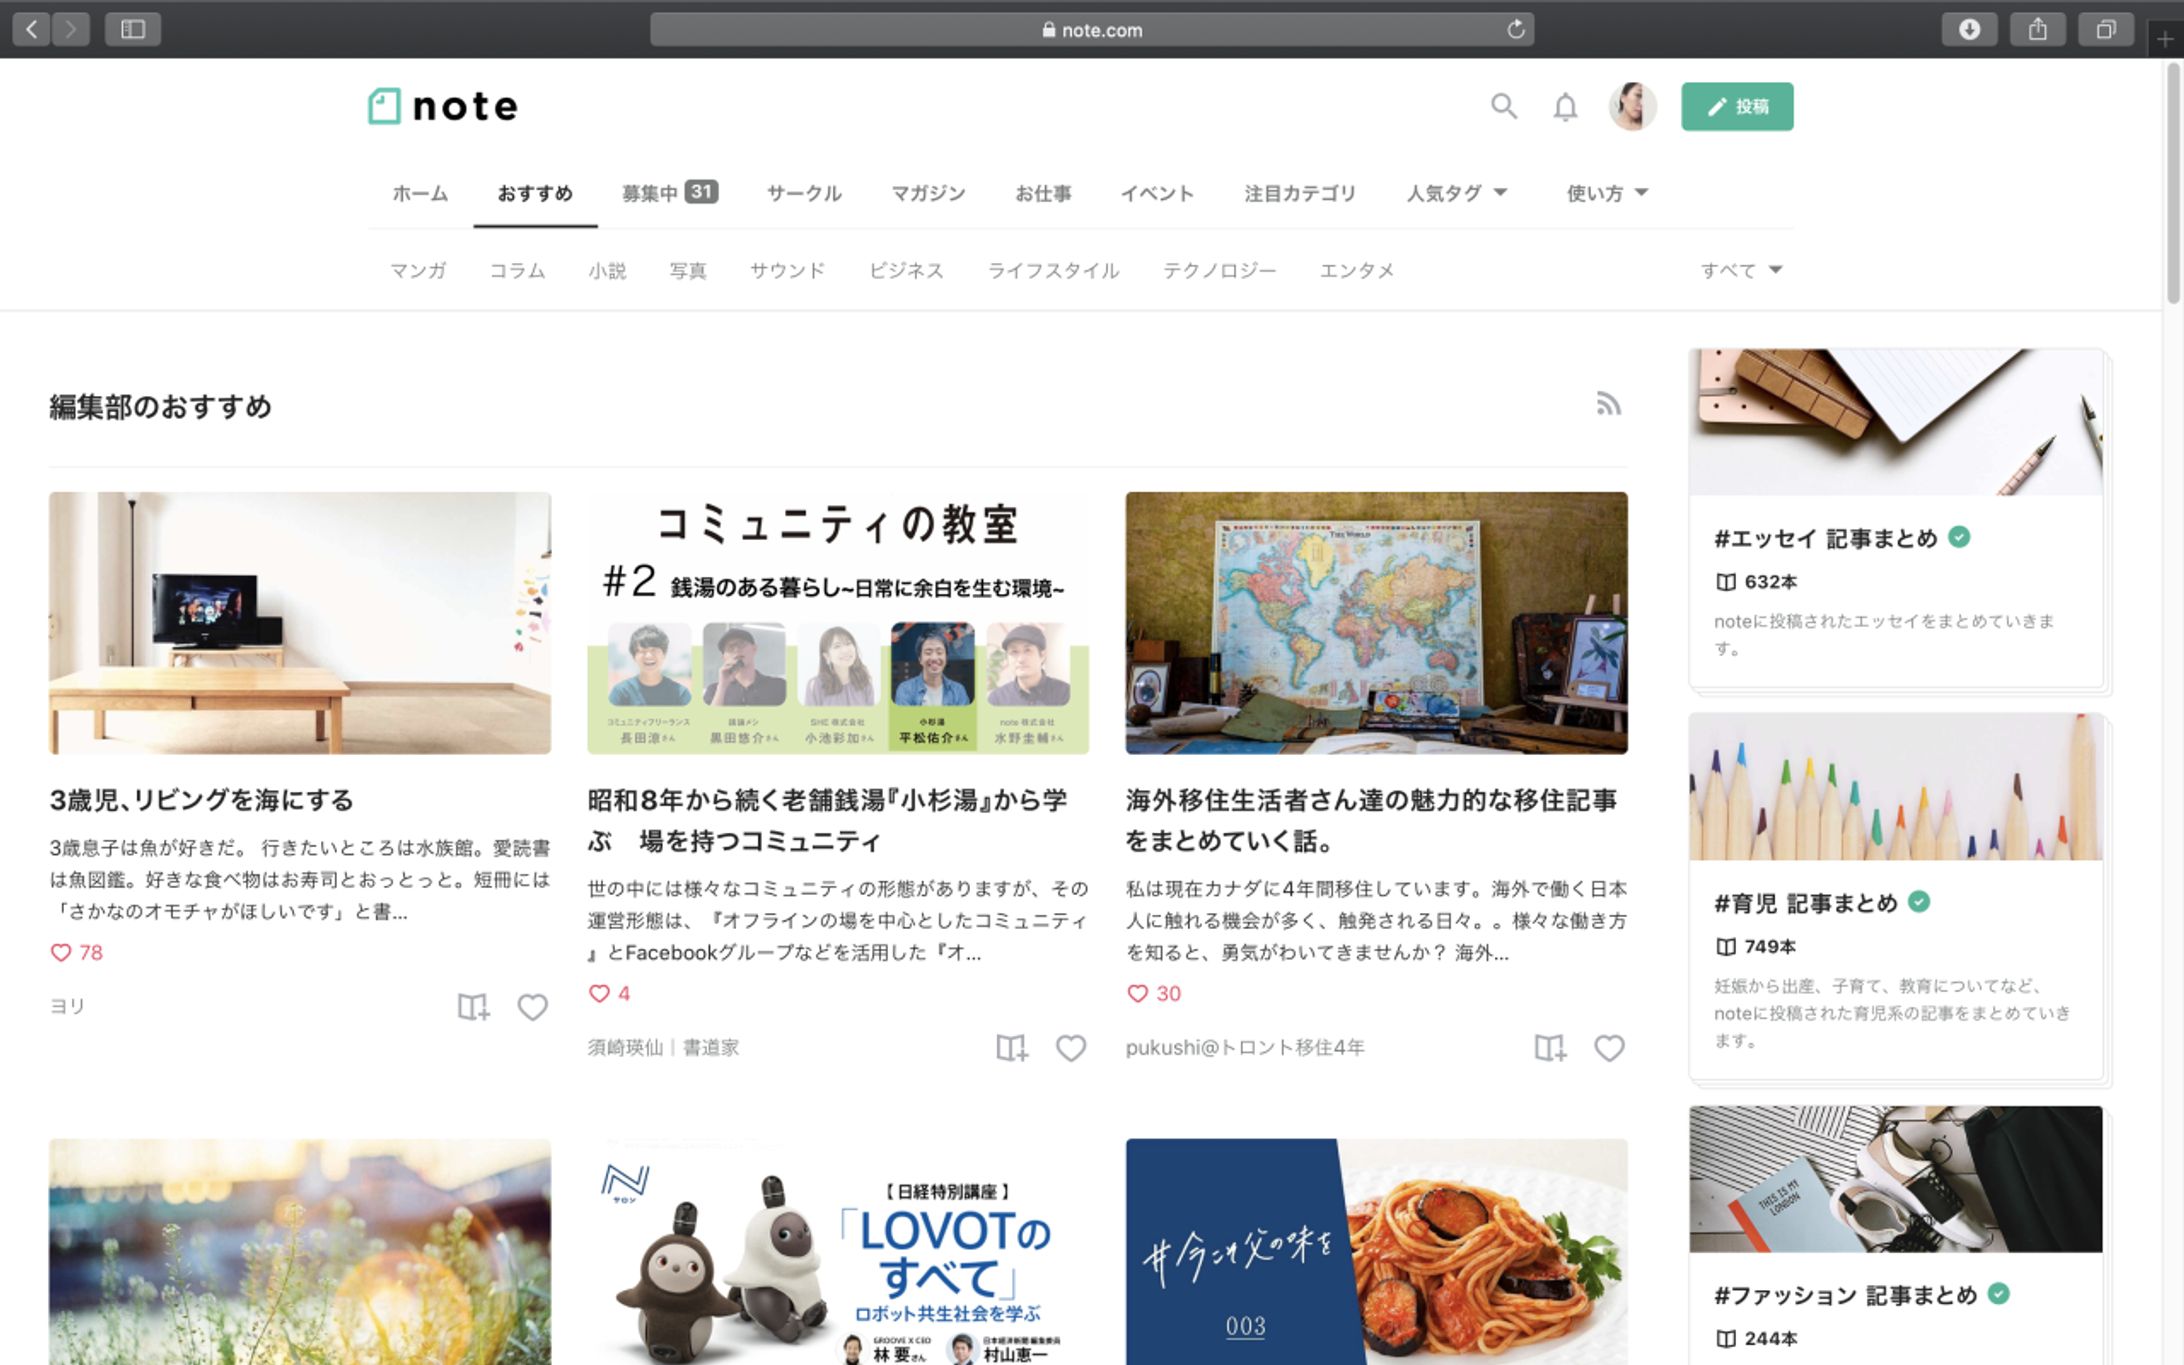Viewport: 2184px width, 1365px height.
Task: Open a new tab with plus
Action: [2165, 40]
